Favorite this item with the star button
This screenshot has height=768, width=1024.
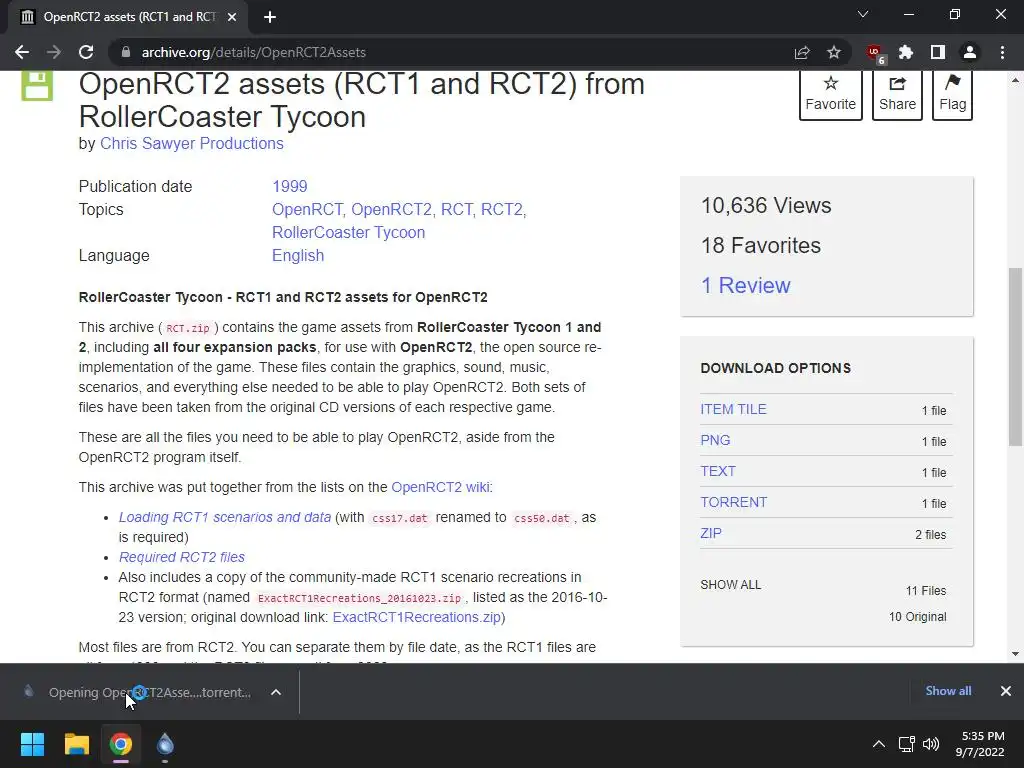830,94
